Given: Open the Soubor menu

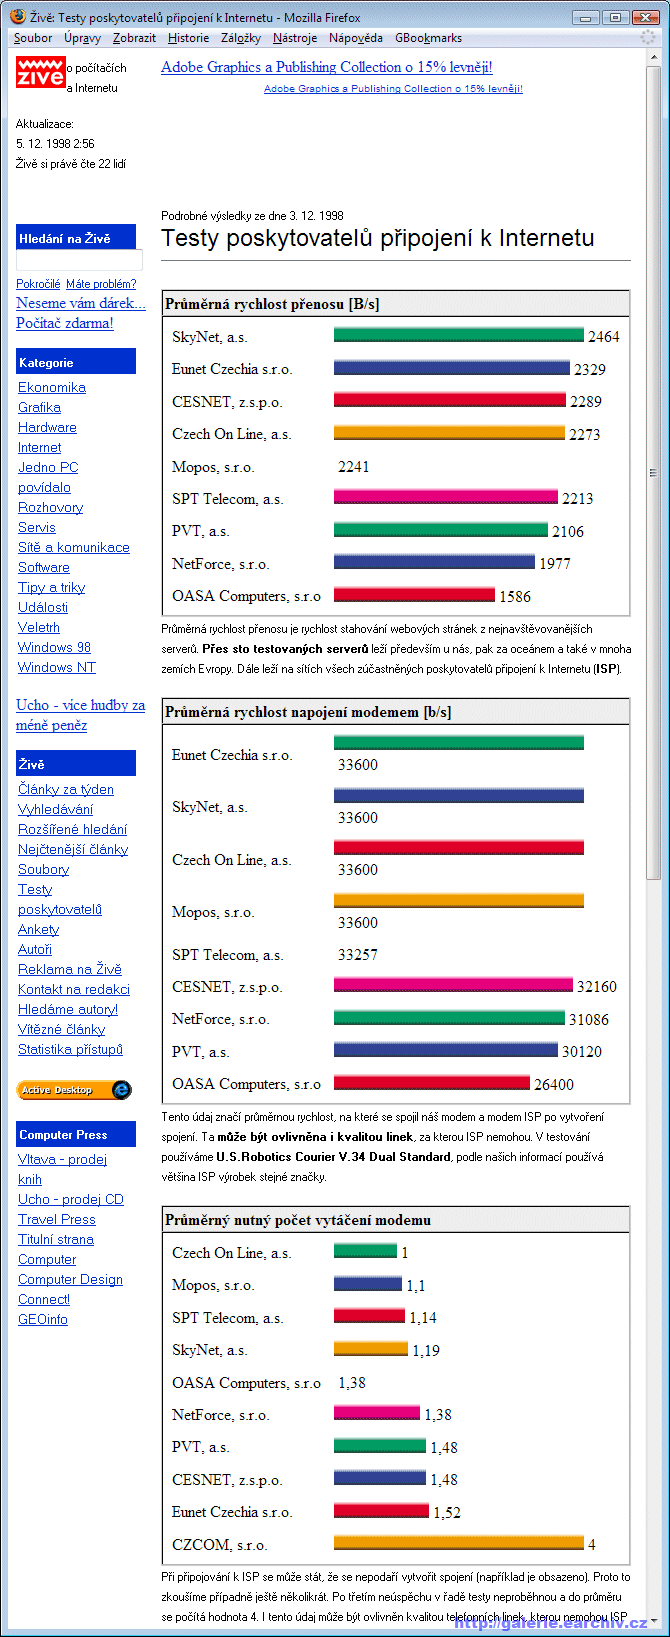Looking at the screenshot, I should pyautogui.click(x=33, y=38).
